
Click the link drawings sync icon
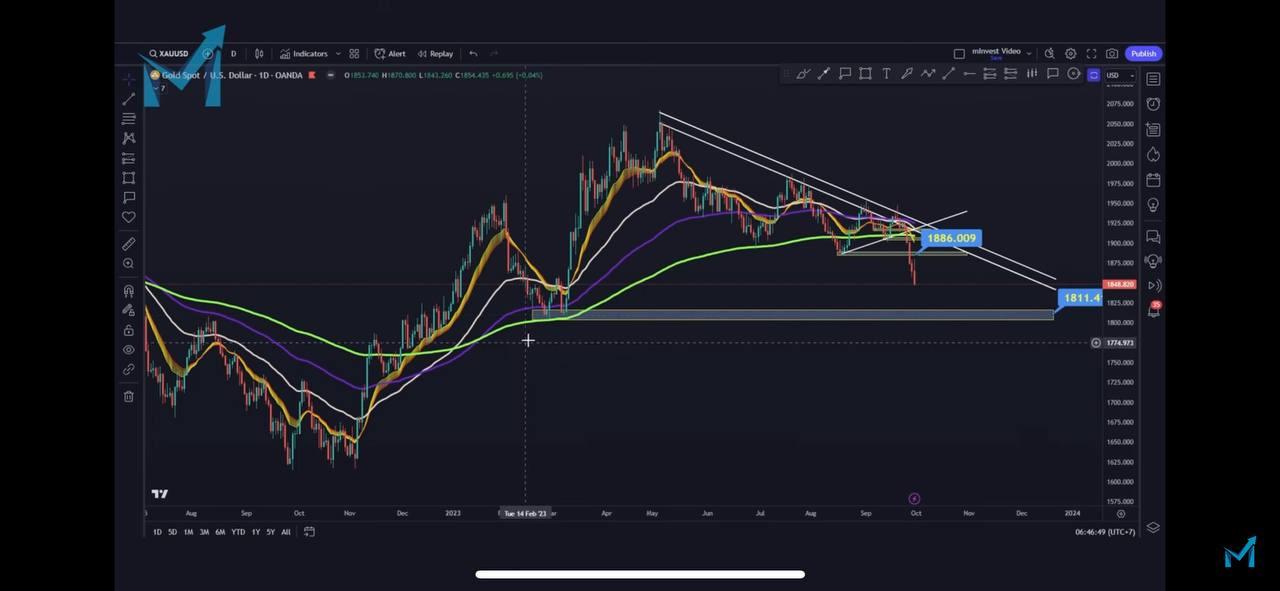pos(129,370)
